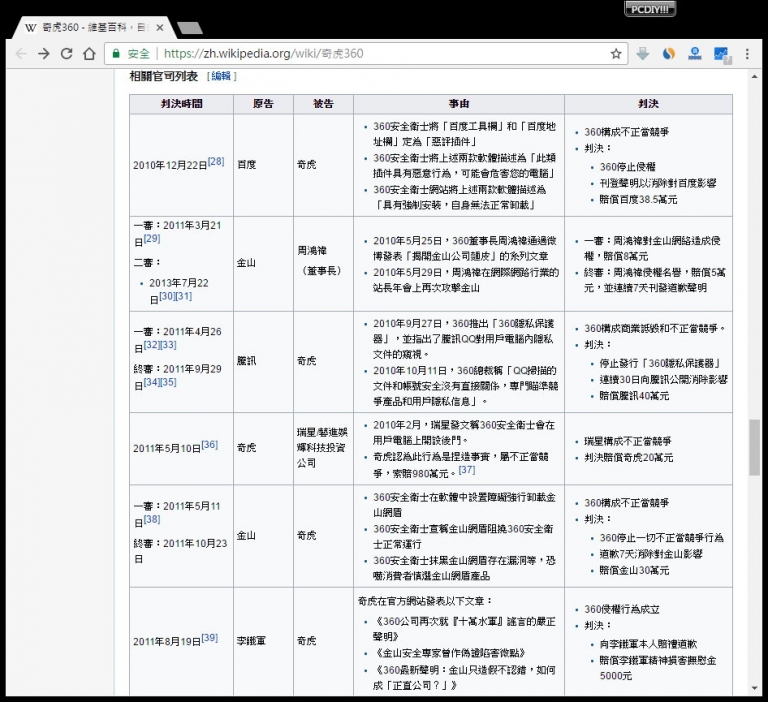768x702 pixels.
Task: Click text 判決賠償奇虎20萬元
Action: pyautogui.click(x=629, y=458)
